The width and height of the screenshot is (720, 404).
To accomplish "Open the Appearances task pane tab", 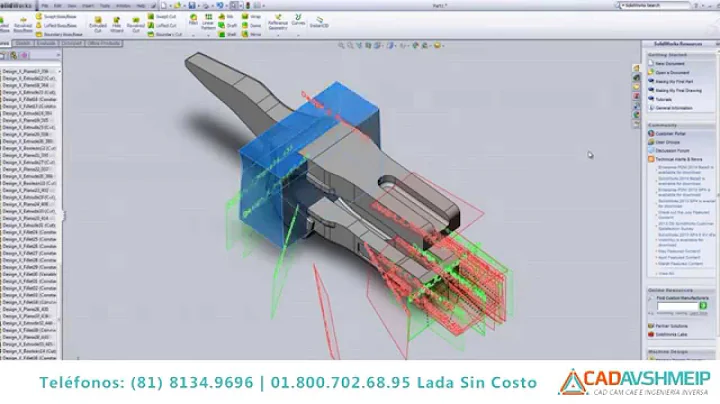I will coord(636,115).
